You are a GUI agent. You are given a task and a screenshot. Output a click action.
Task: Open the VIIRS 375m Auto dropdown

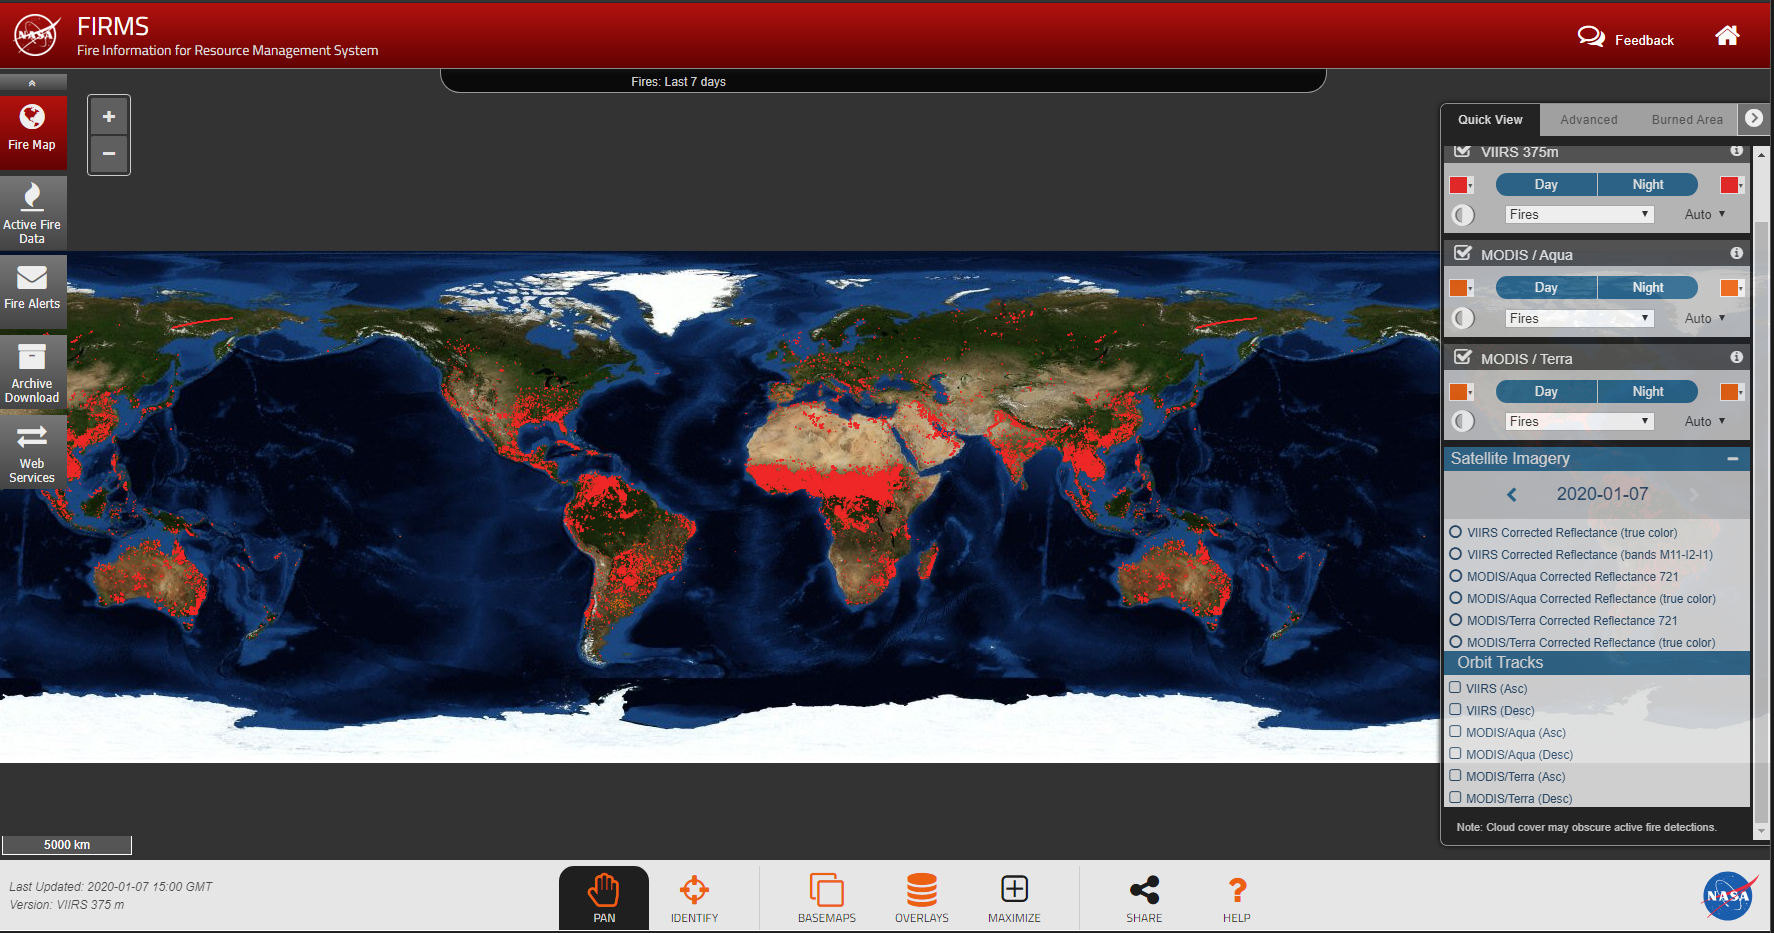(x=1705, y=215)
